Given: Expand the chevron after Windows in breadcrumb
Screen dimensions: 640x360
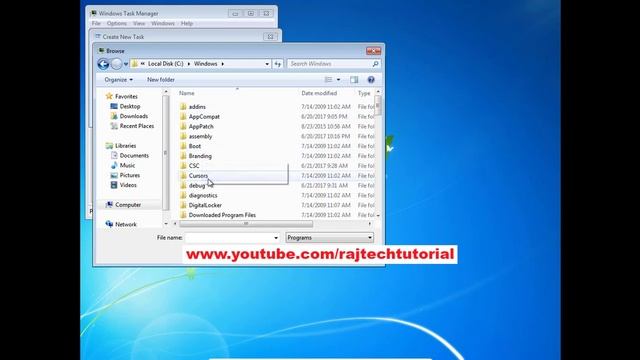Looking at the screenshot, I should click(x=222, y=64).
